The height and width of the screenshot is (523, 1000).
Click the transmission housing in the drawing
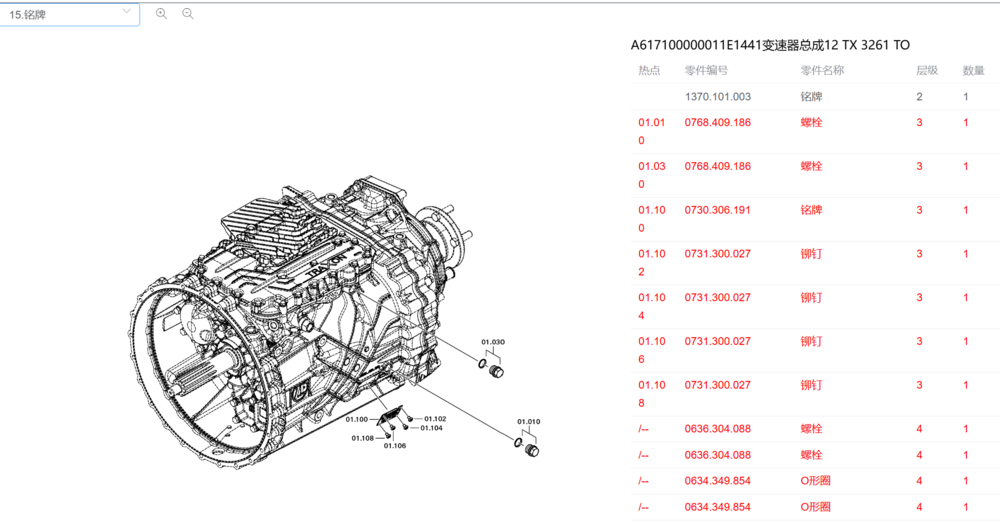[x=300, y=300]
